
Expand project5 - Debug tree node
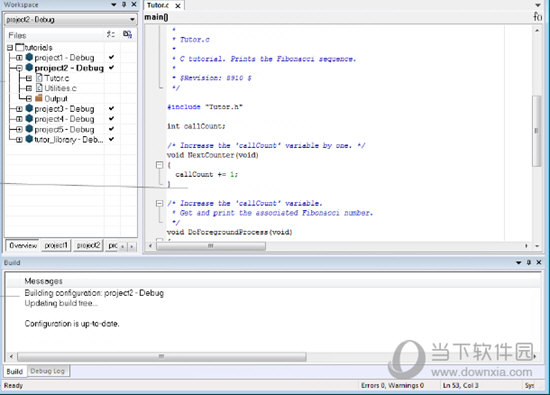pyautogui.click(x=19, y=129)
